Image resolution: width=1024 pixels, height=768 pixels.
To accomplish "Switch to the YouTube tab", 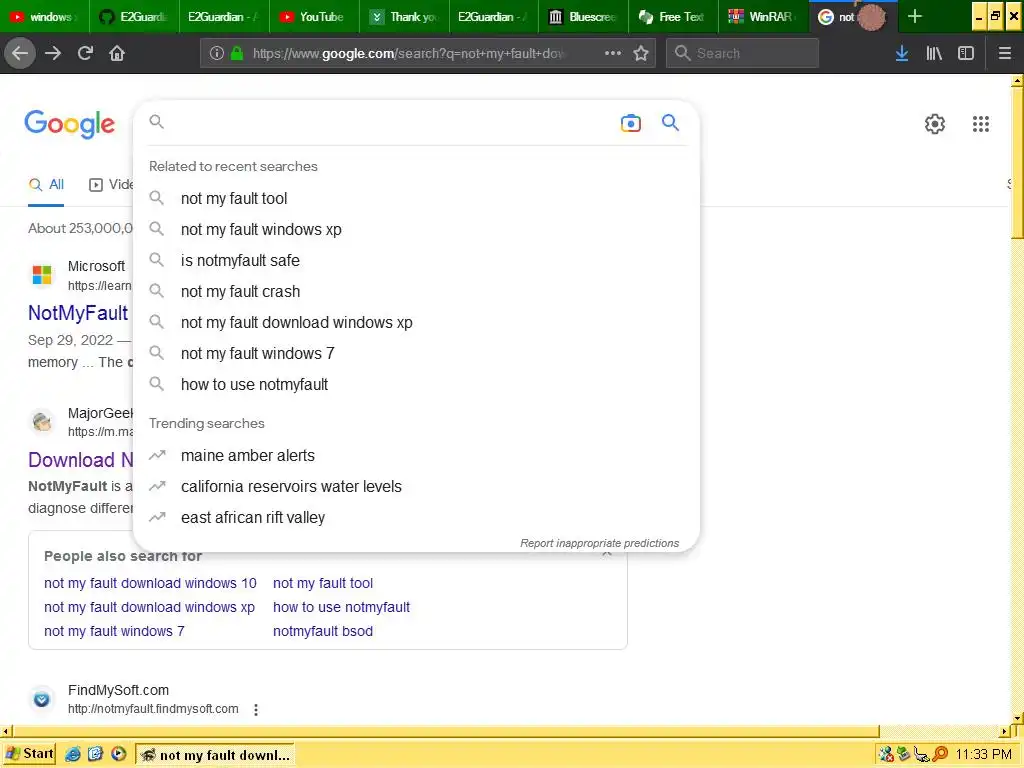I will pyautogui.click(x=313, y=16).
